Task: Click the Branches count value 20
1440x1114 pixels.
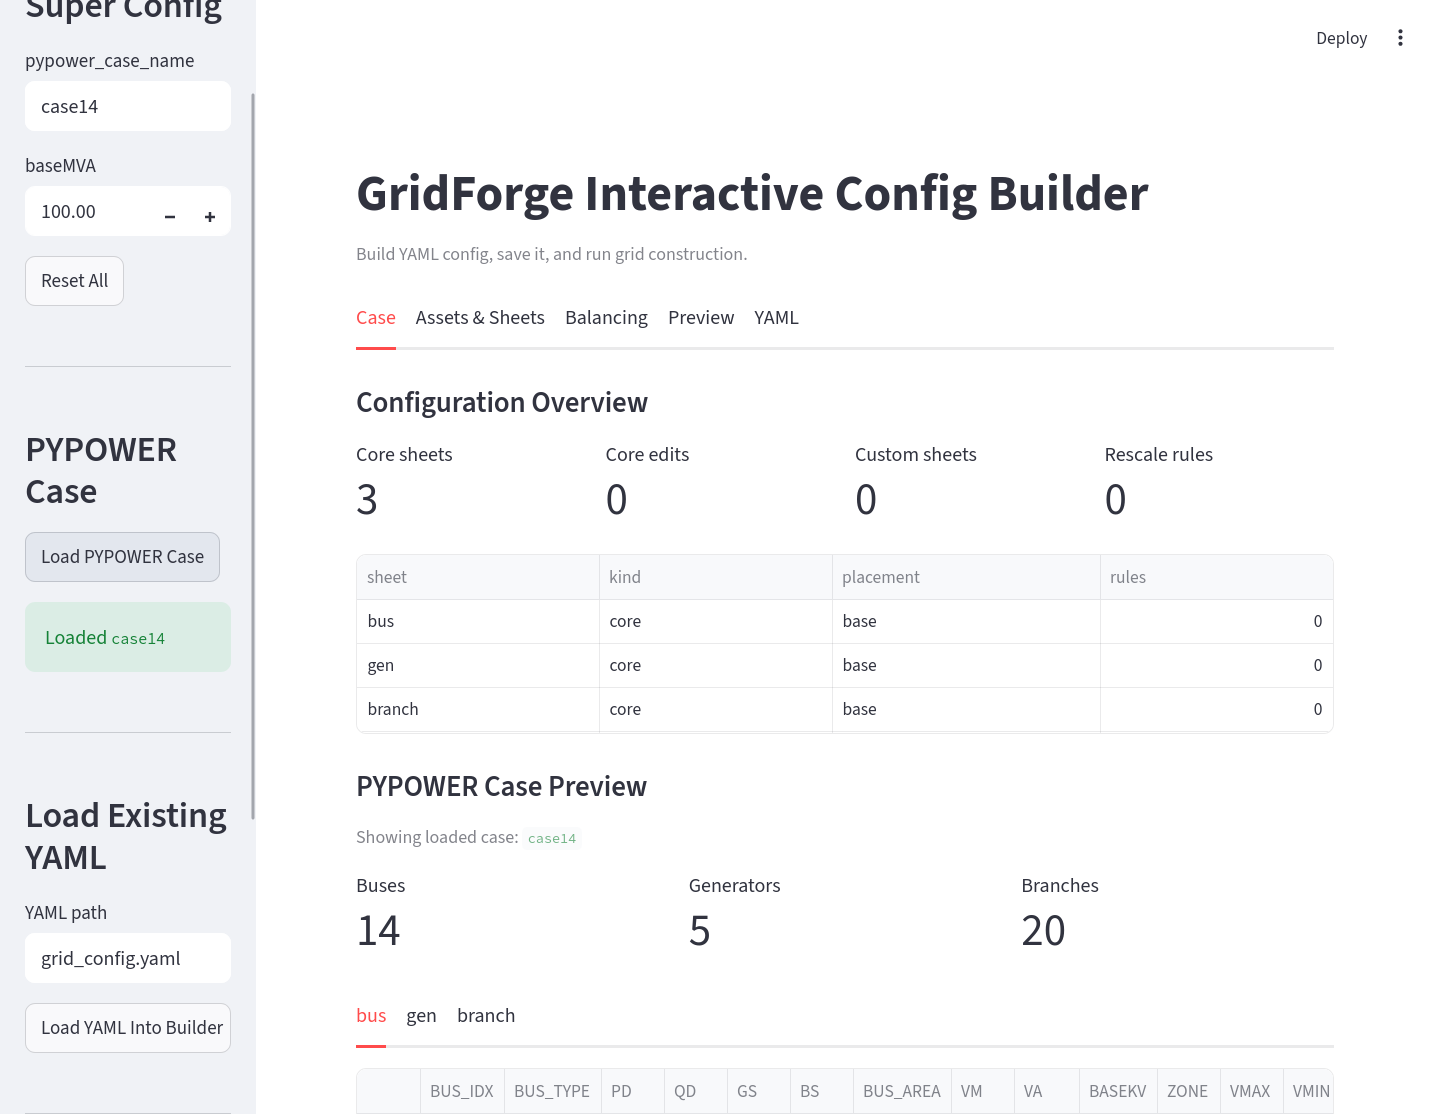Action: pos(1043,931)
